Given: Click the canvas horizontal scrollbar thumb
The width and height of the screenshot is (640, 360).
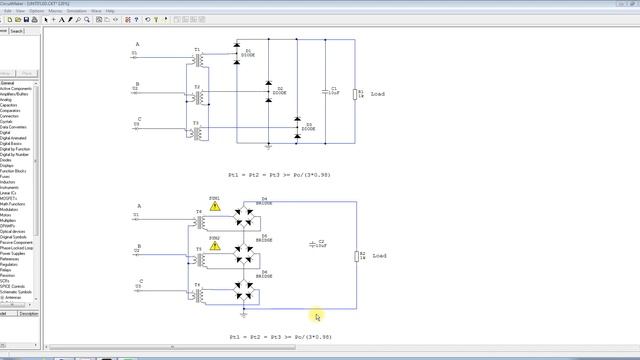Looking at the screenshot, I should (172, 347).
